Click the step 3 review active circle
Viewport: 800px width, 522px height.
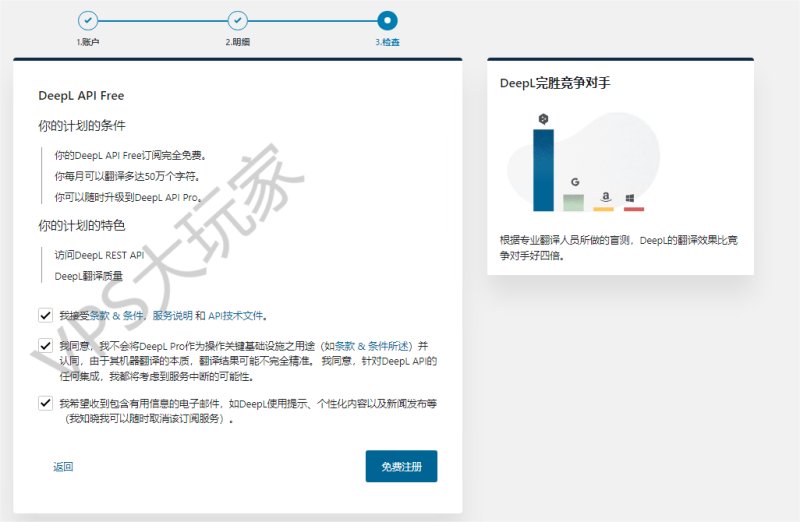pyautogui.click(x=387, y=20)
